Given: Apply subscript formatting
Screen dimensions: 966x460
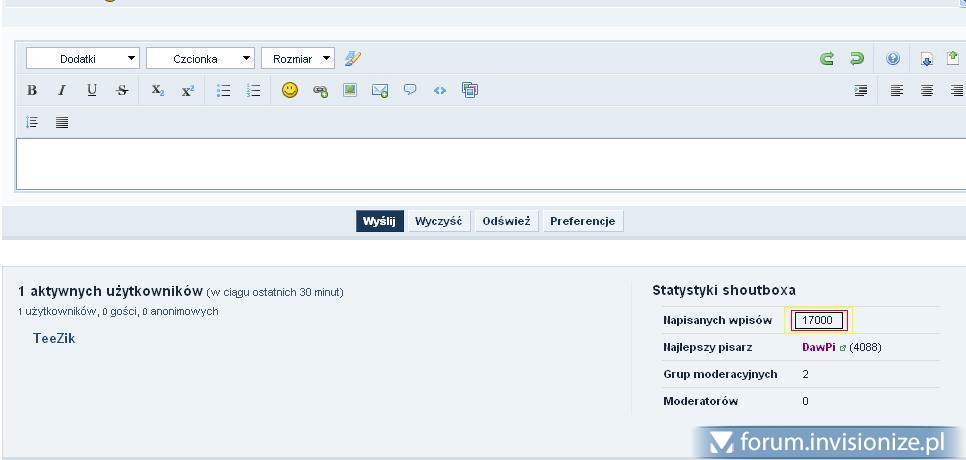Looking at the screenshot, I should (157, 91).
